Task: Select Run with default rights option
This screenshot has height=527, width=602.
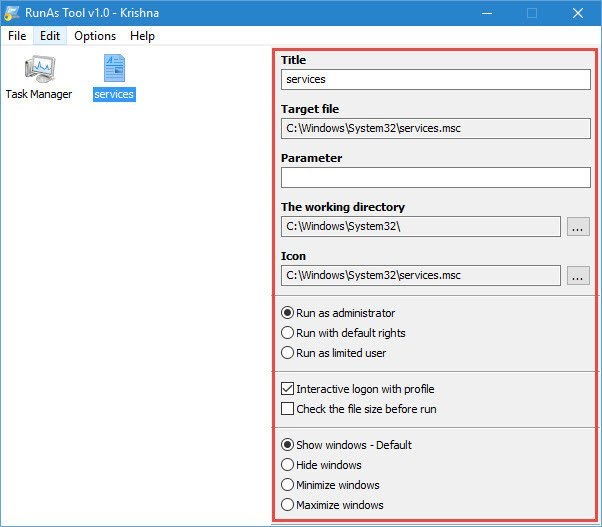Action: click(x=288, y=333)
